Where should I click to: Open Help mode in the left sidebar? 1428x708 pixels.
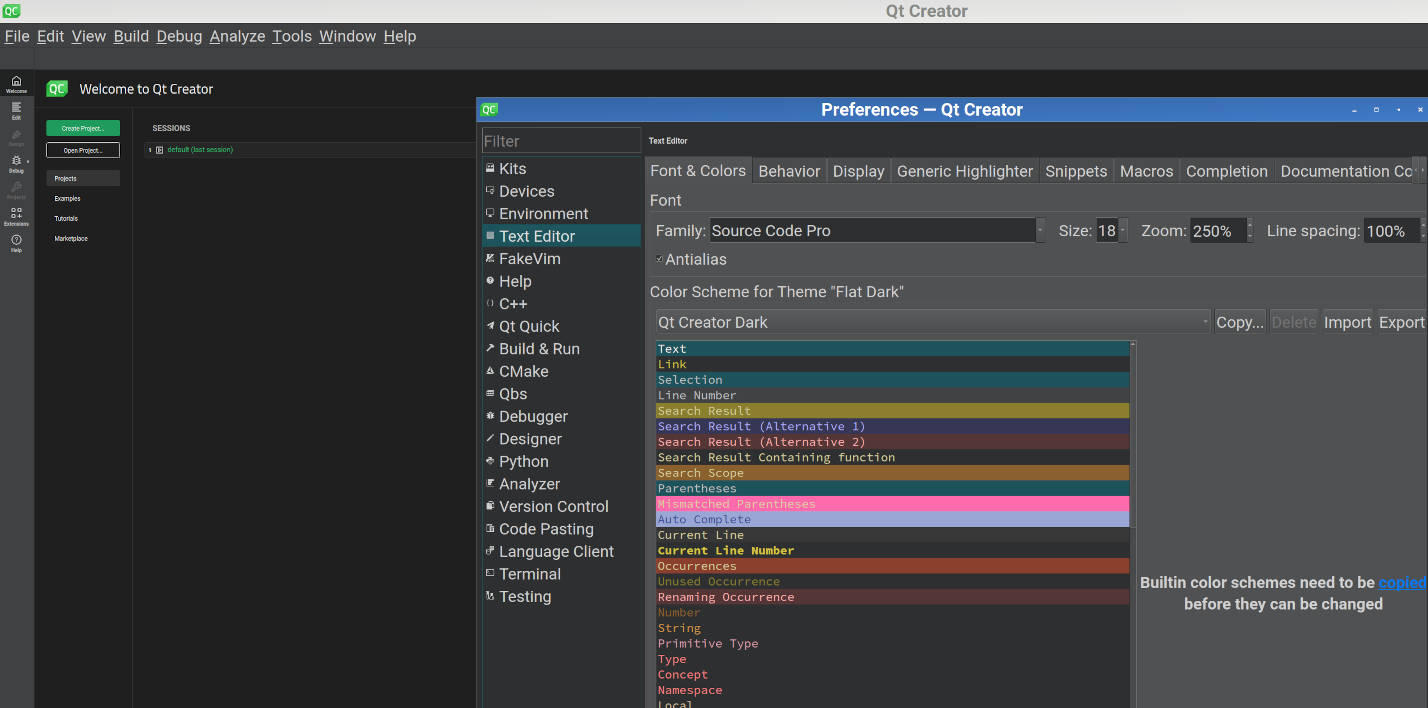coord(16,243)
